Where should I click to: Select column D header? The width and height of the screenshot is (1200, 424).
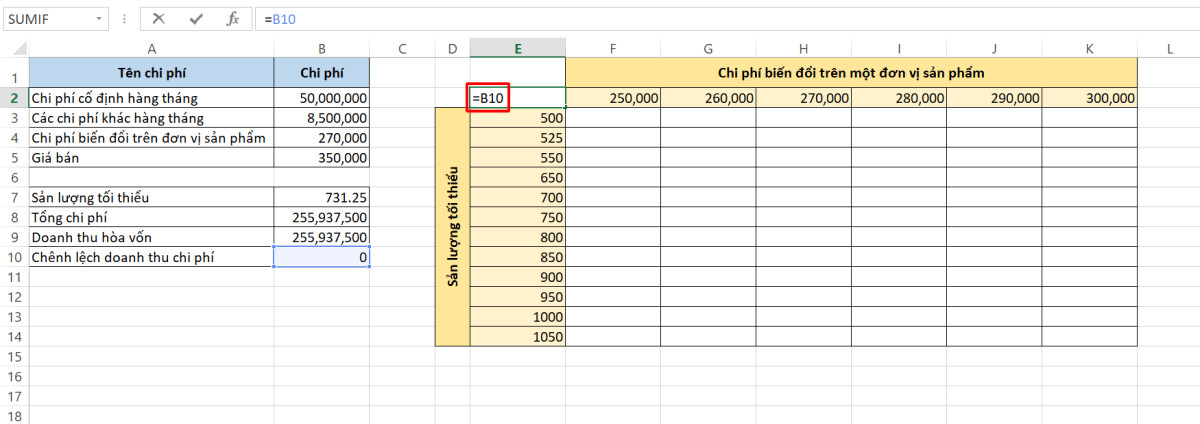pyautogui.click(x=452, y=48)
